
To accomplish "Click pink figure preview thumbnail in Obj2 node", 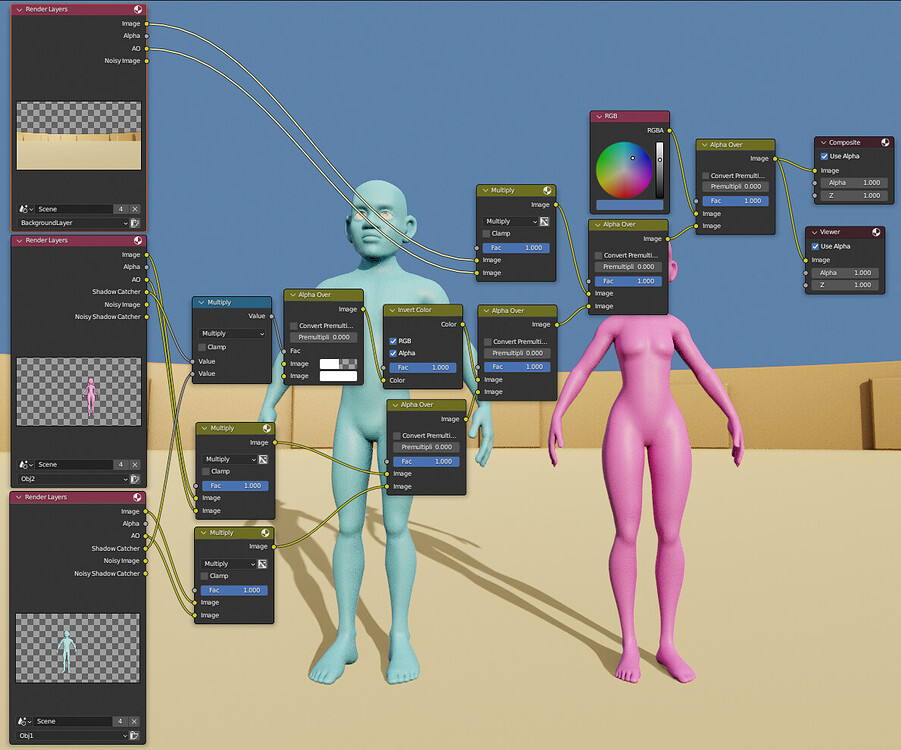I will point(79,391).
